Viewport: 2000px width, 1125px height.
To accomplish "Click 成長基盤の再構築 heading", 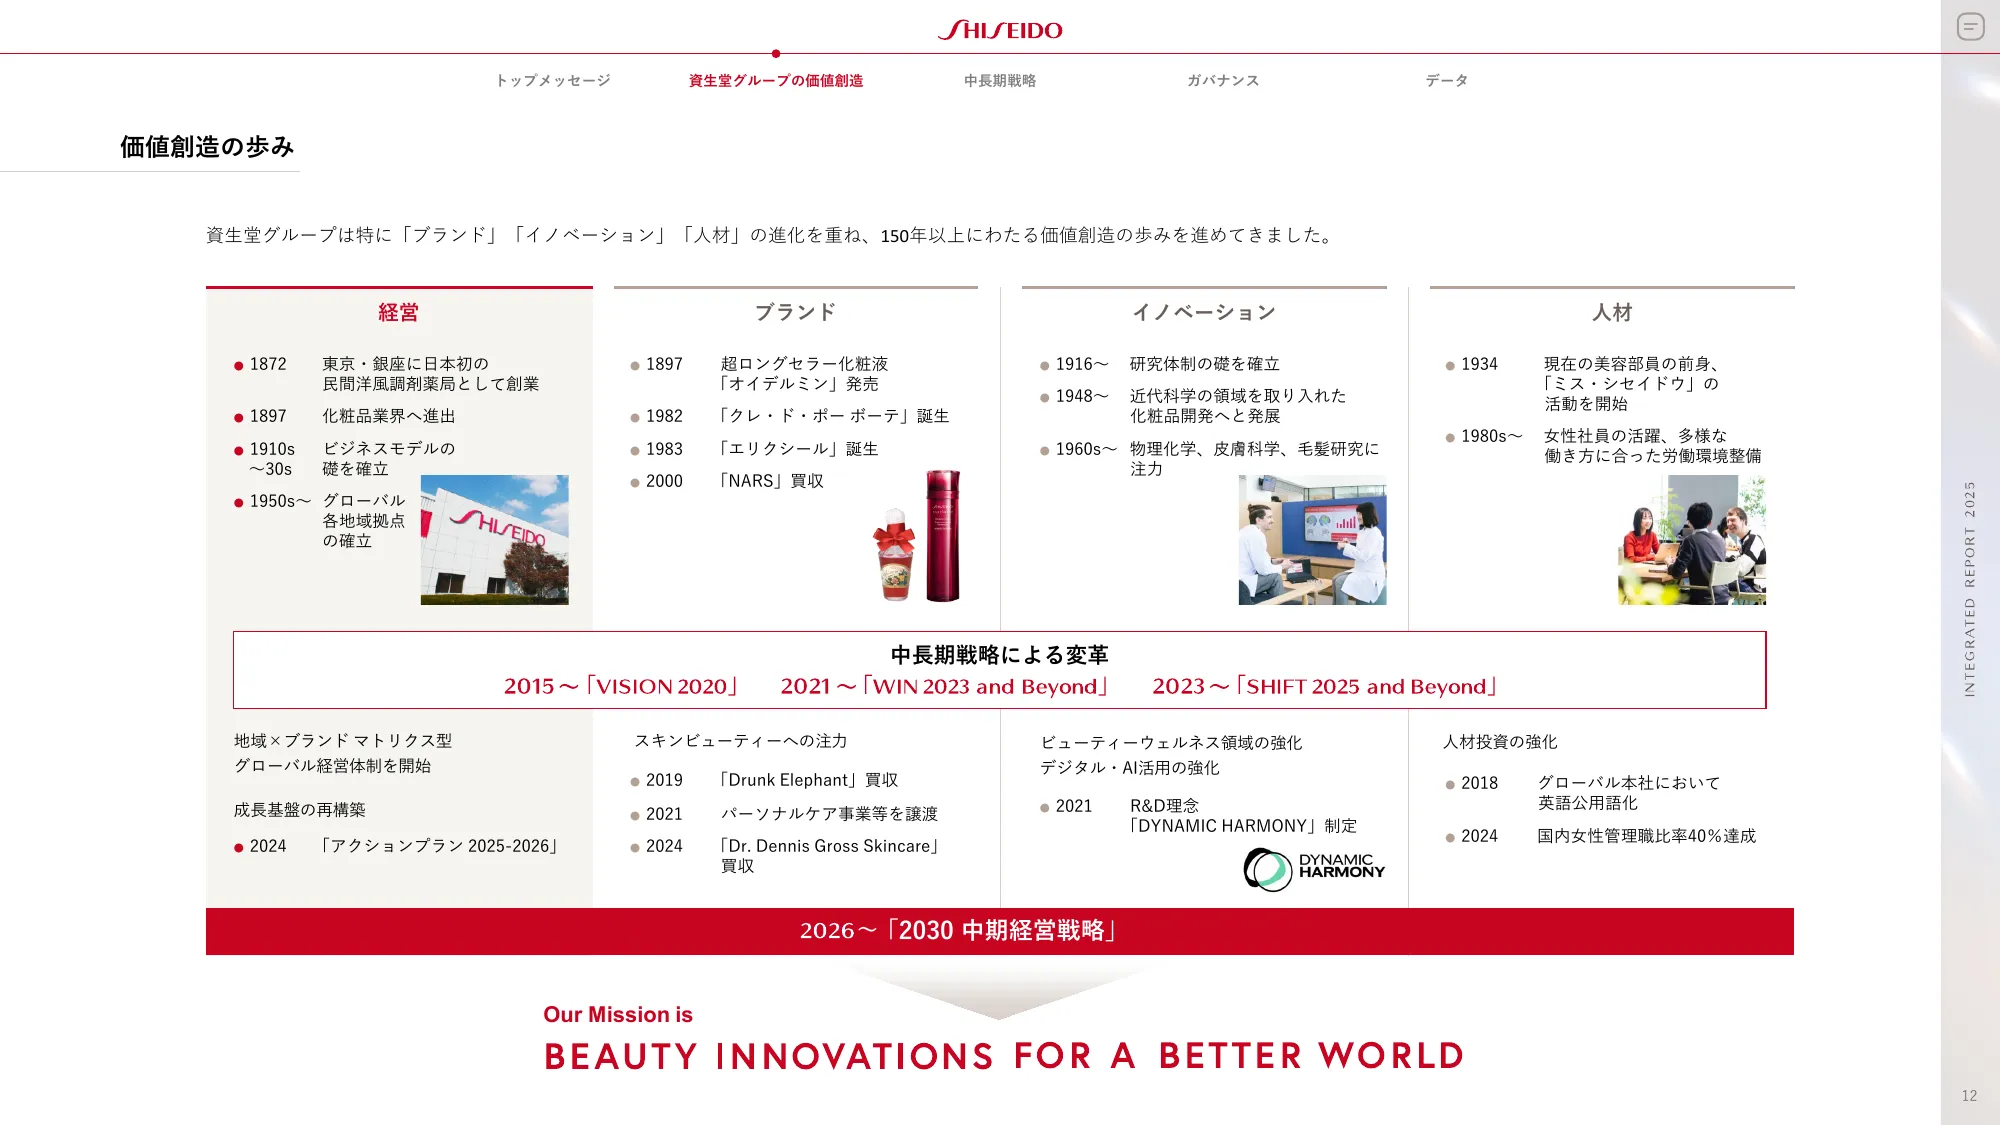I will point(300,810).
